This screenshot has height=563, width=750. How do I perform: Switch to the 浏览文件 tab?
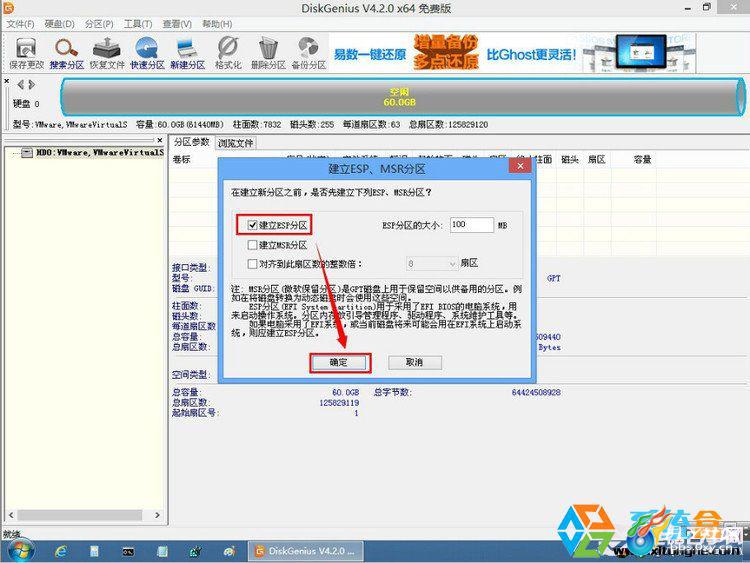pos(236,143)
